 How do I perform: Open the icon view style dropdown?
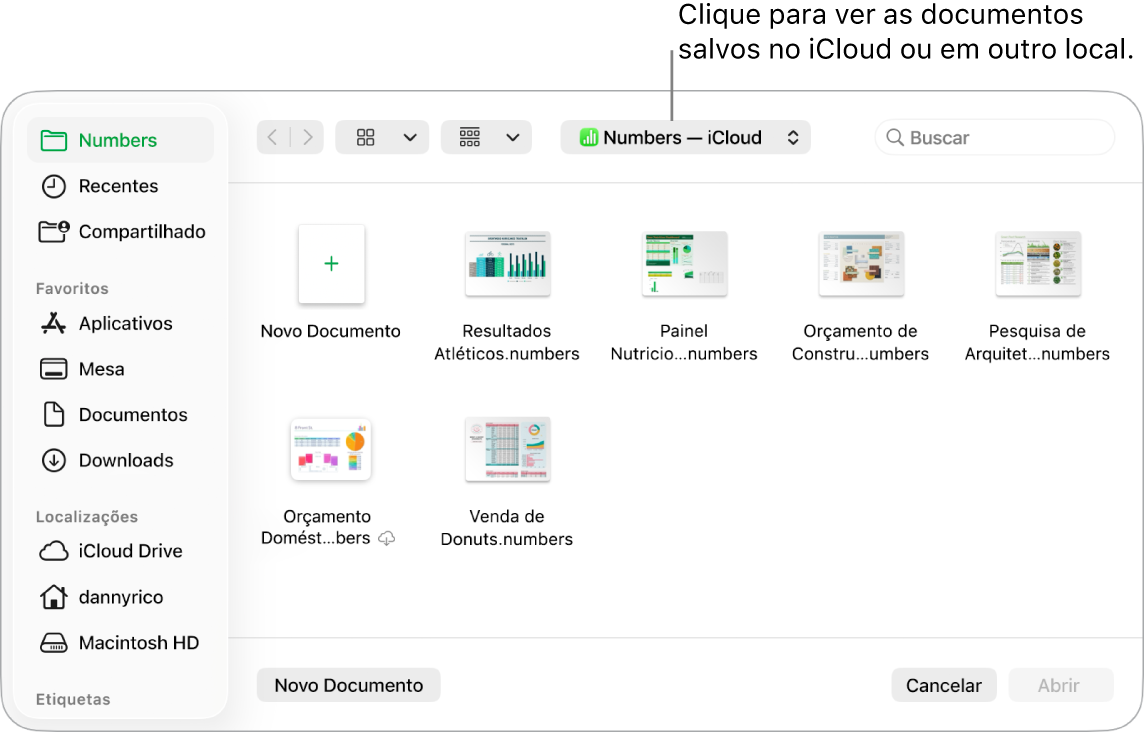click(x=382, y=137)
